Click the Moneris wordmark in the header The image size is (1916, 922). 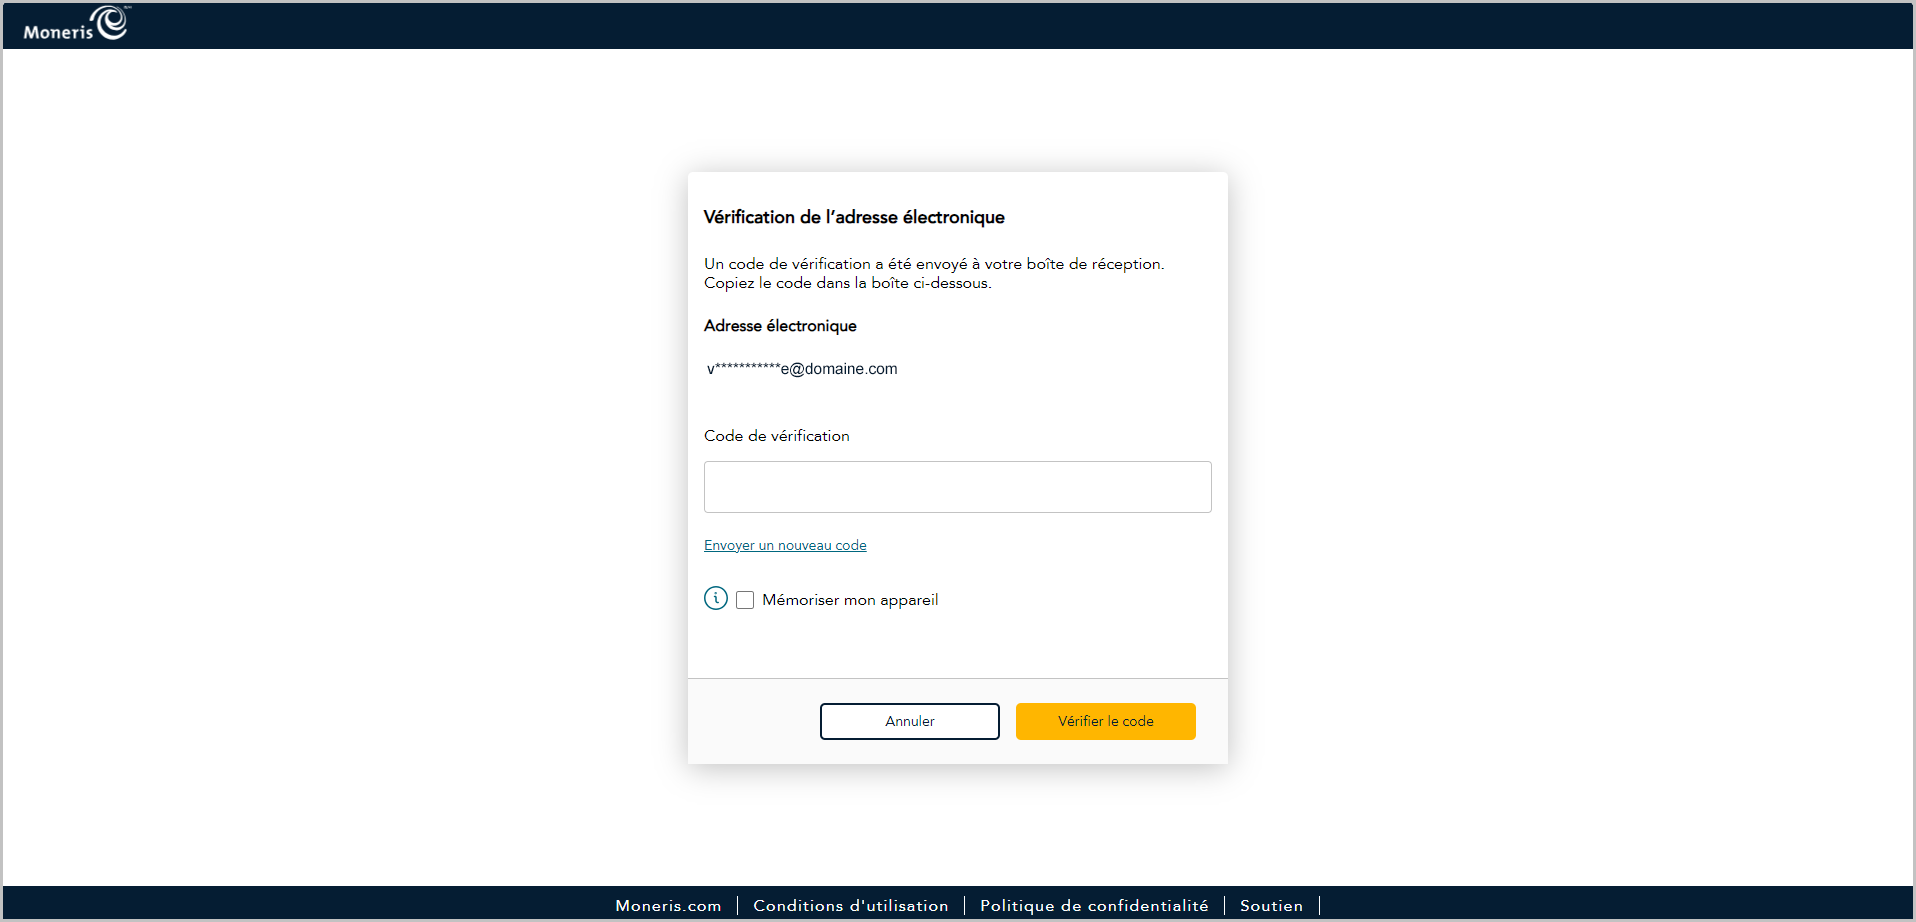click(58, 32)
